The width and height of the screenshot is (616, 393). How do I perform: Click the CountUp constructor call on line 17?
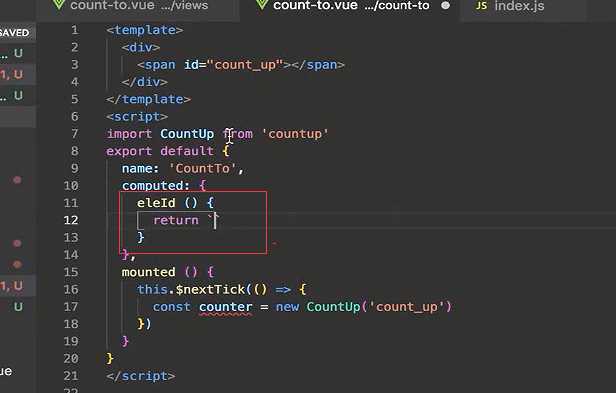tap(334, 307)
